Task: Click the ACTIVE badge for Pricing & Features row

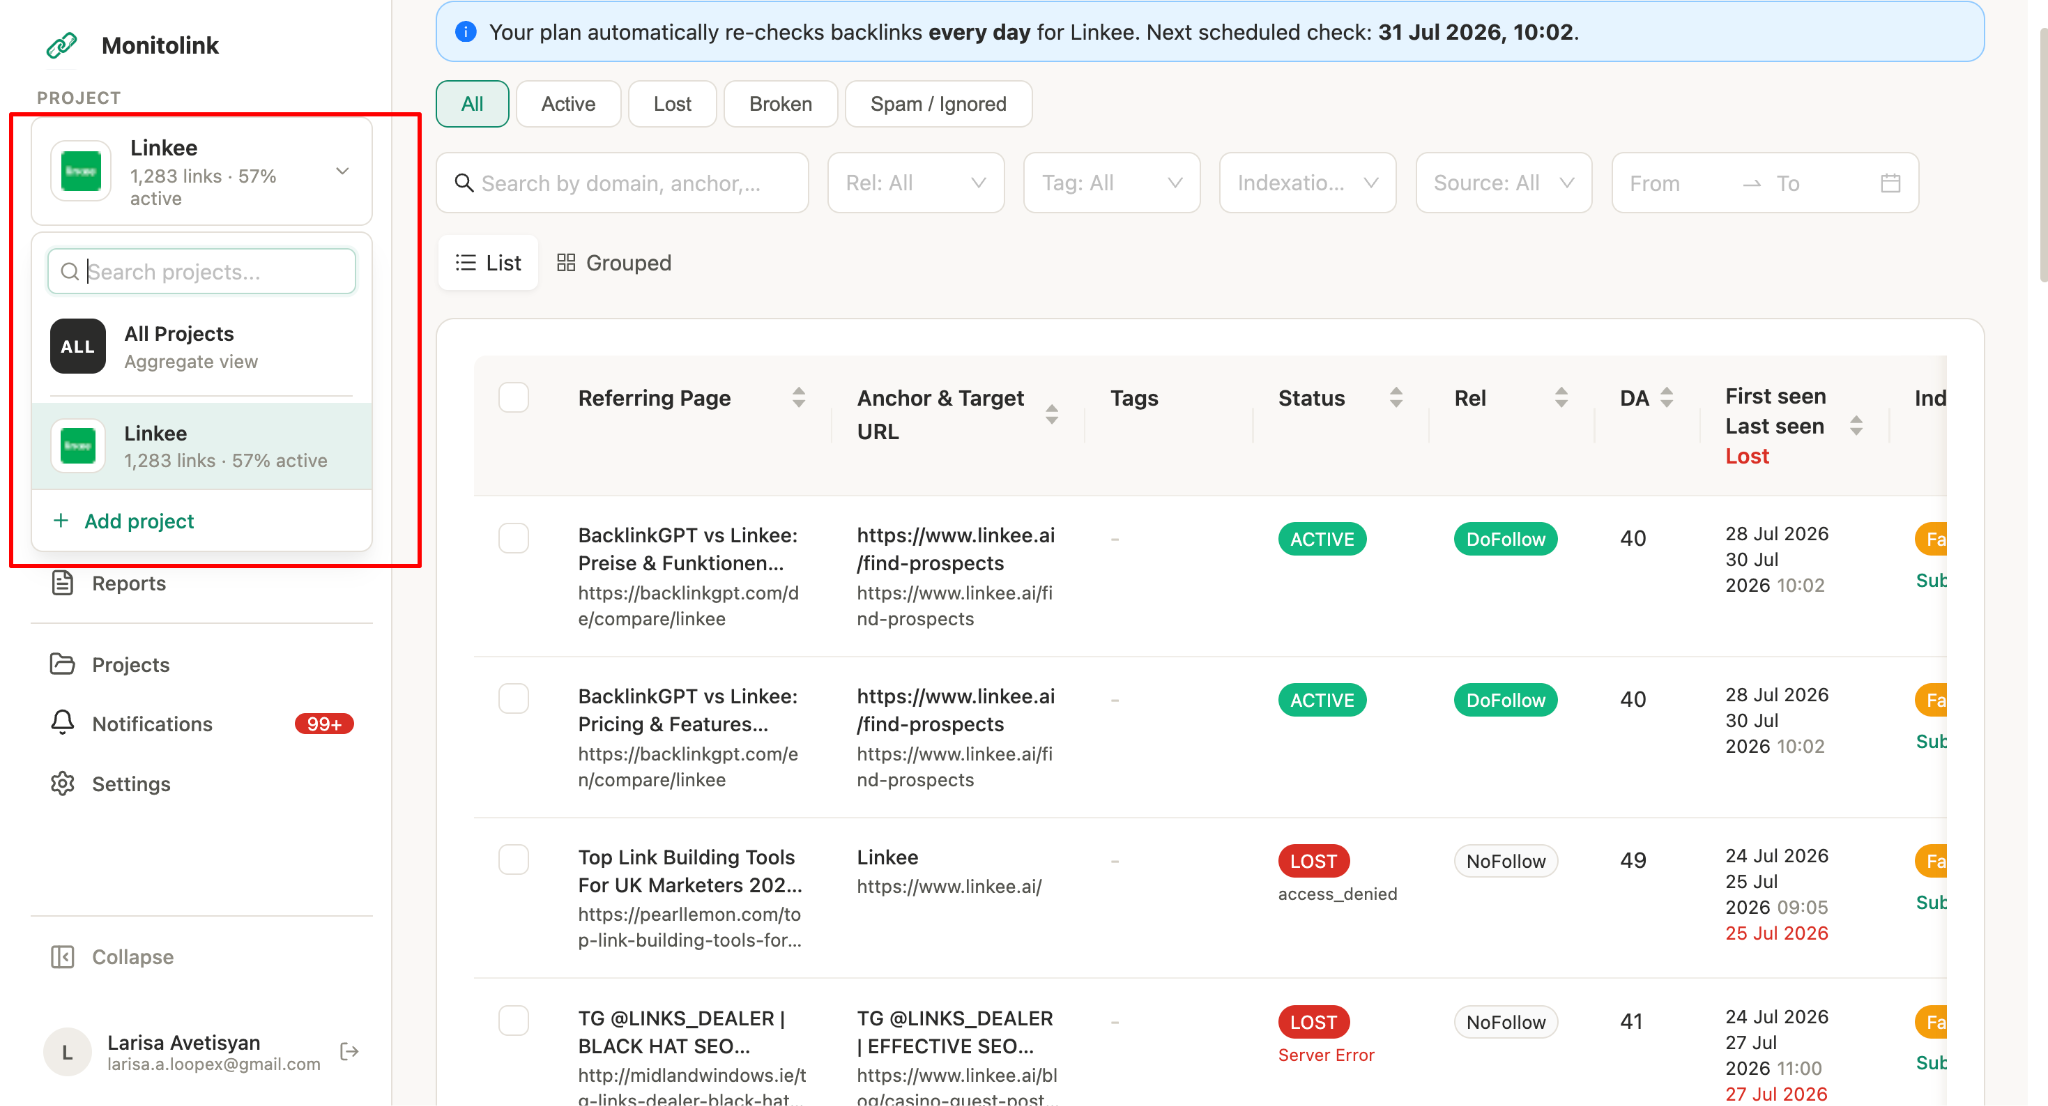Action: coord(1322,700)
